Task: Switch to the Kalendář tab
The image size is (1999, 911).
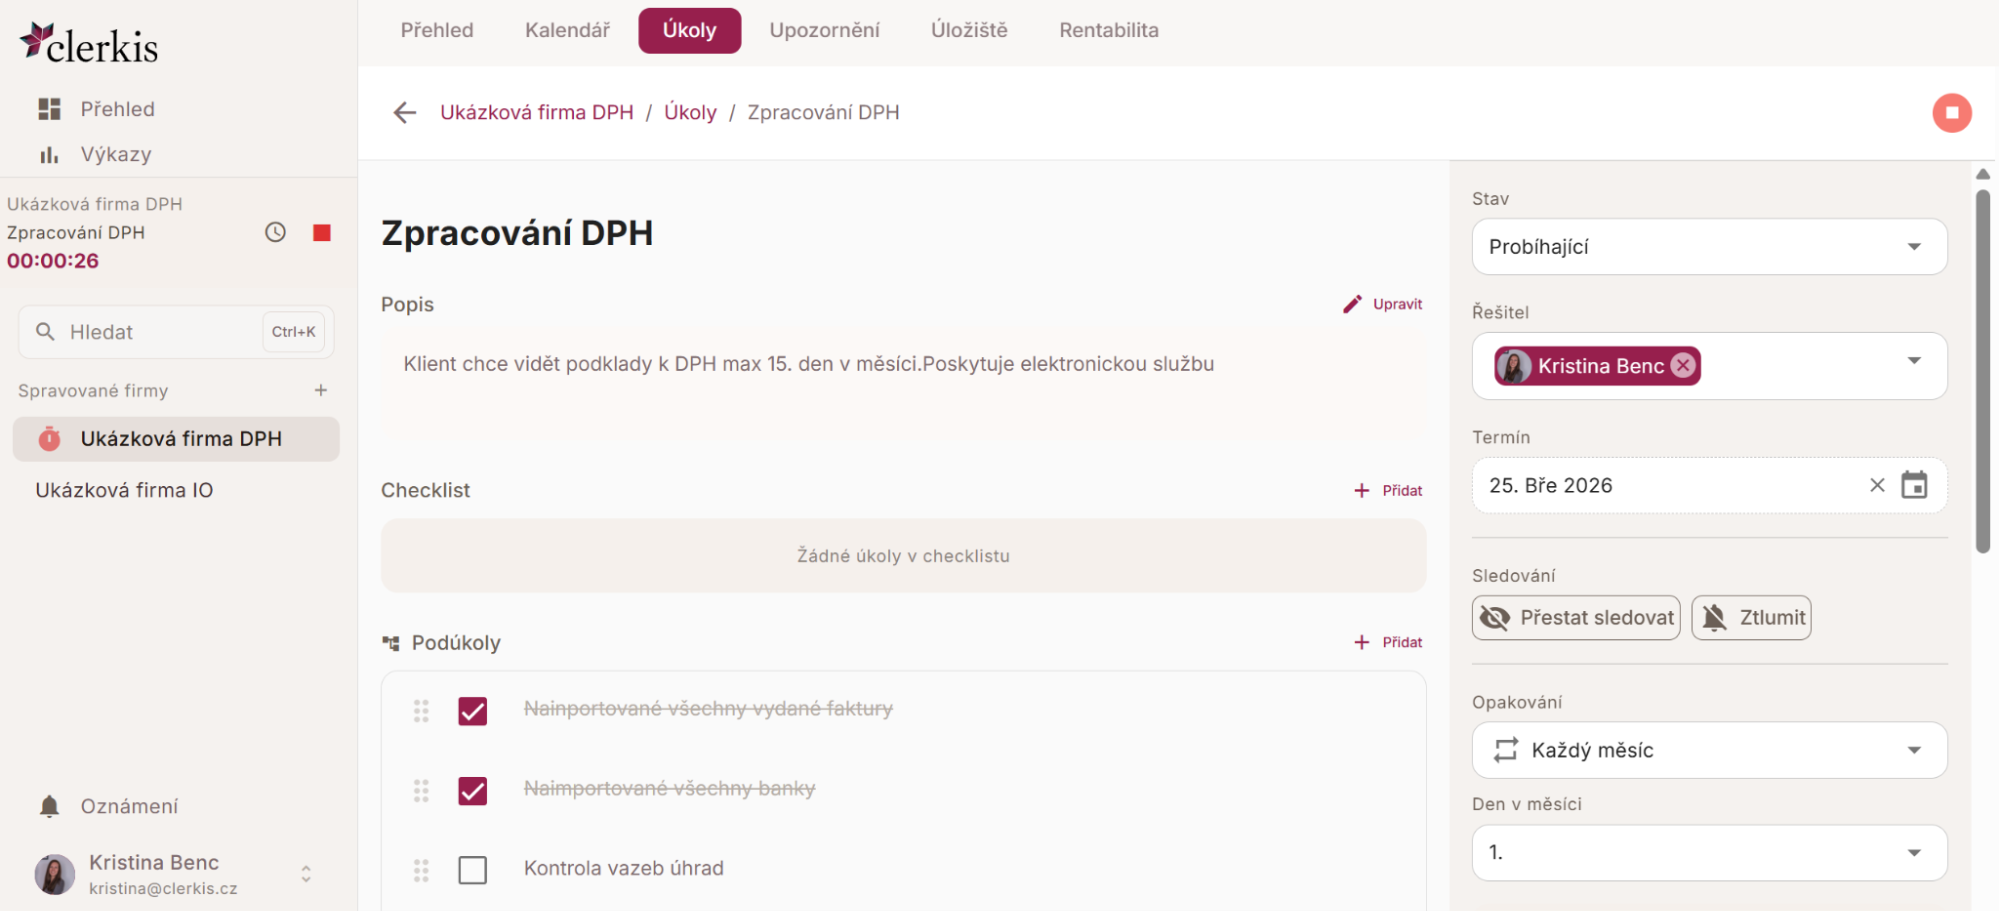Action: point(567,30)
